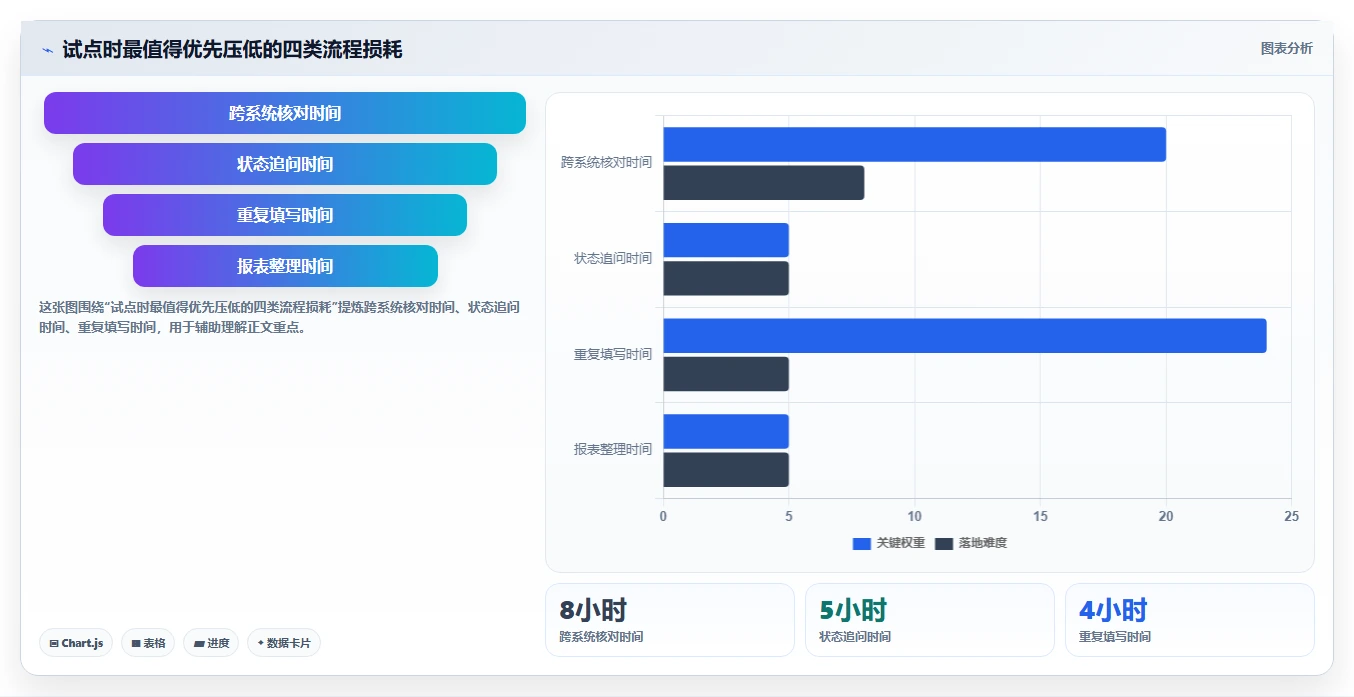Click the blue bar for 跨系统核对时间
1354x697 pixels.
point(914,144)
